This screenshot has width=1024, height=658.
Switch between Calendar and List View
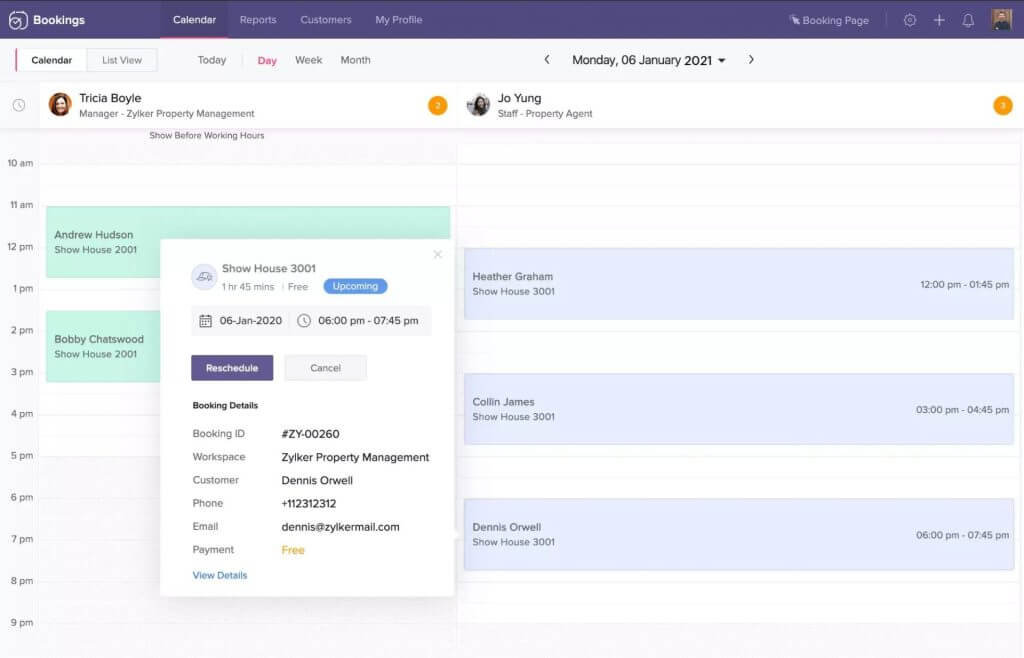121,60
